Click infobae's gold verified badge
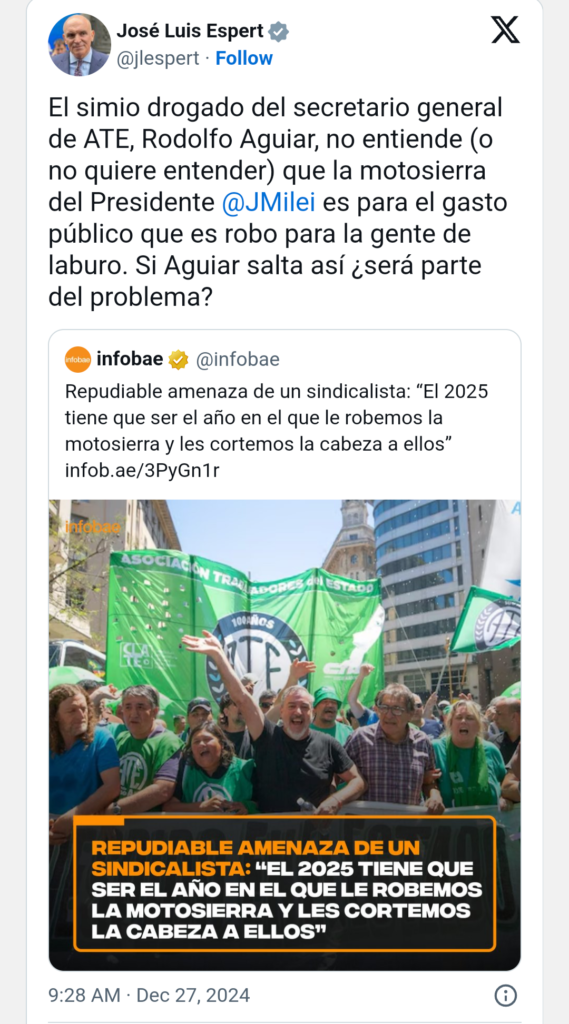Screen dimensions: 569x1024 pos(178,359)
